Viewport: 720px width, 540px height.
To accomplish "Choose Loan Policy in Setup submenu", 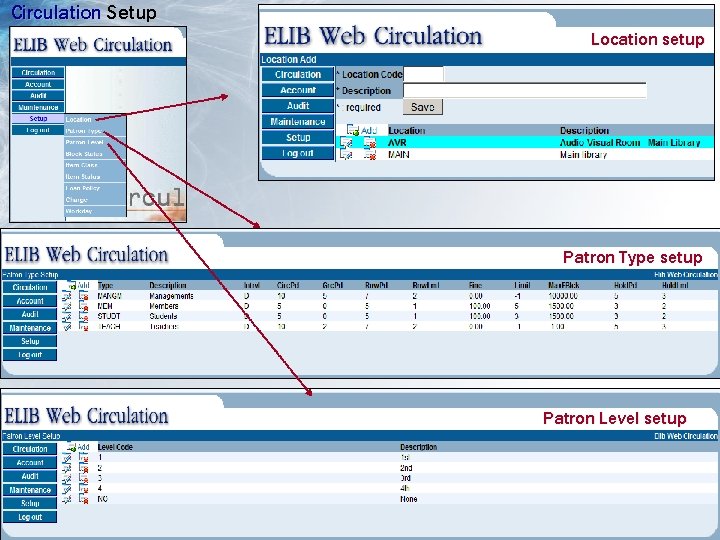I will coord(95,188).
